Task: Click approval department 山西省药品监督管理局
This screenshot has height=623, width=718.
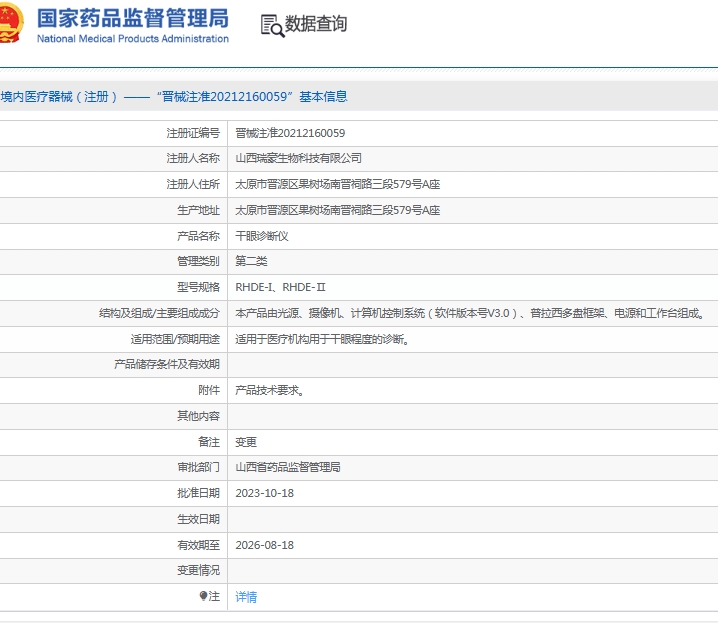Action: tap(288, 467)
